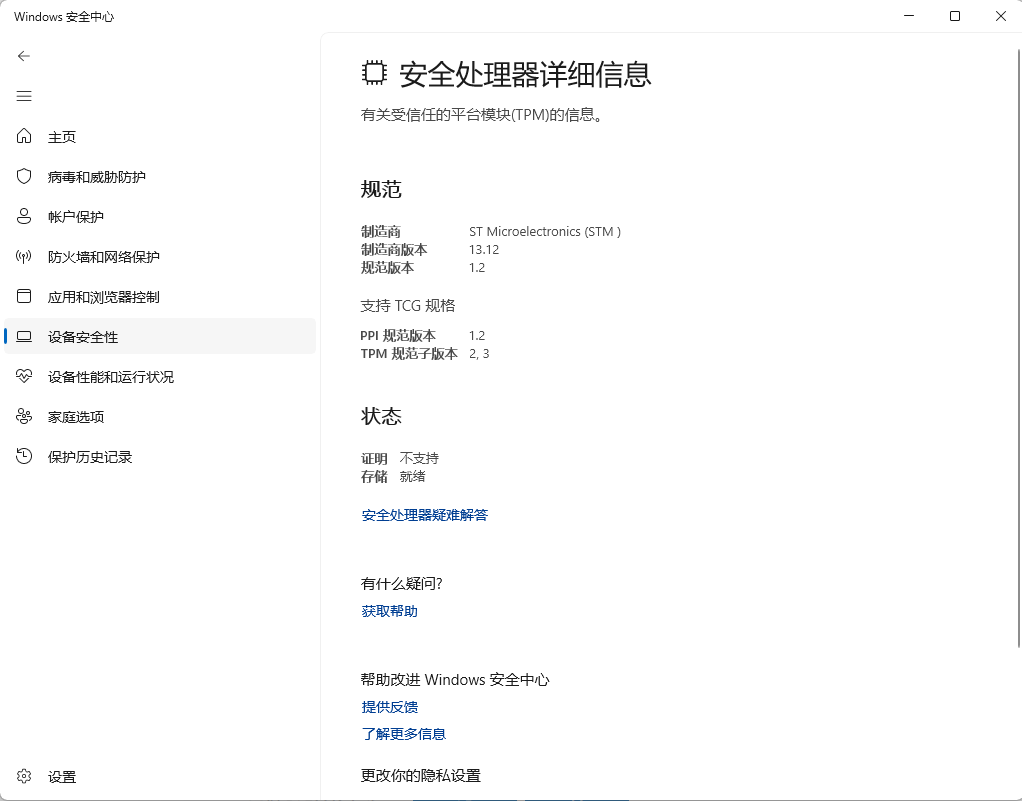Close the Windows 安全中心 window

(1000, 16)
